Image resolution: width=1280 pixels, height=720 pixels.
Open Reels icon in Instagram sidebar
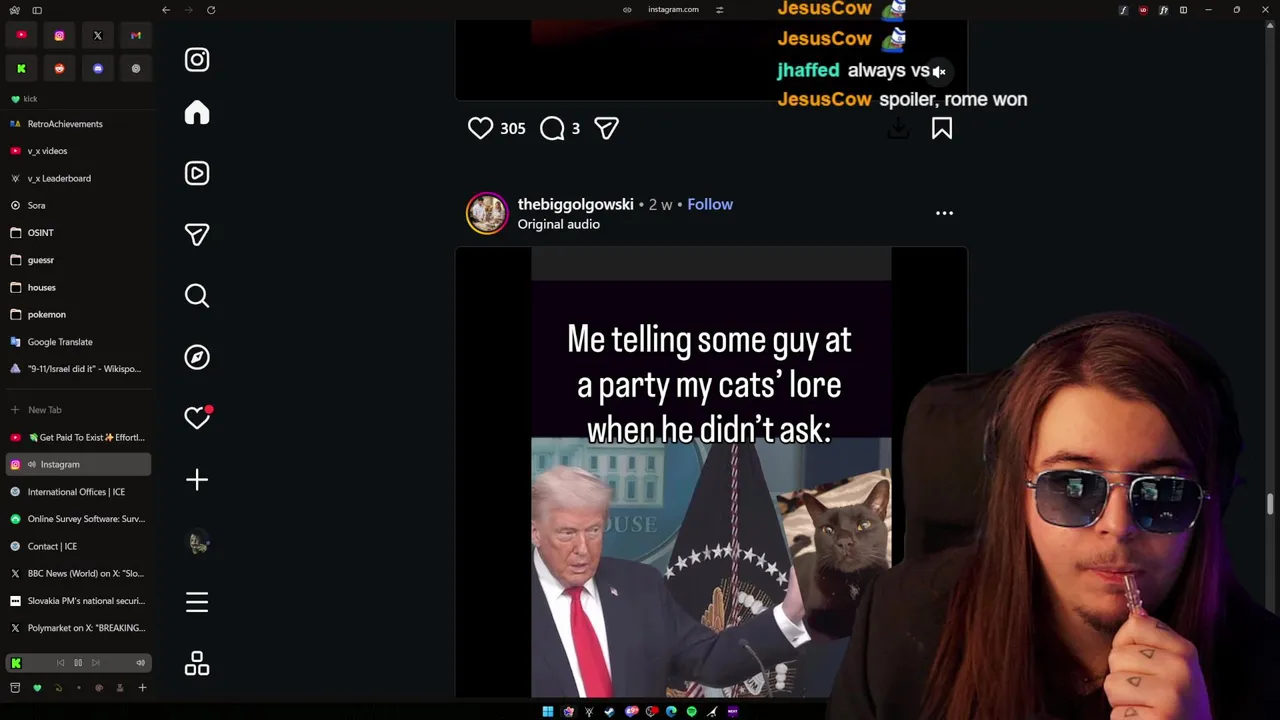point(197,173)
